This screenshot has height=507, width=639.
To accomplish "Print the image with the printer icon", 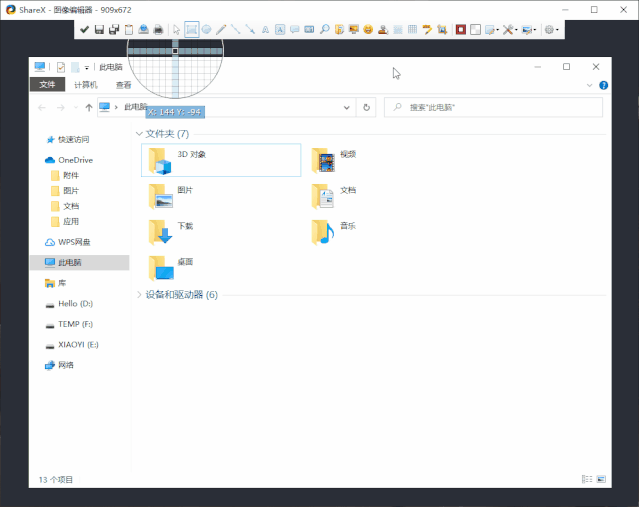I will point(158,29).
